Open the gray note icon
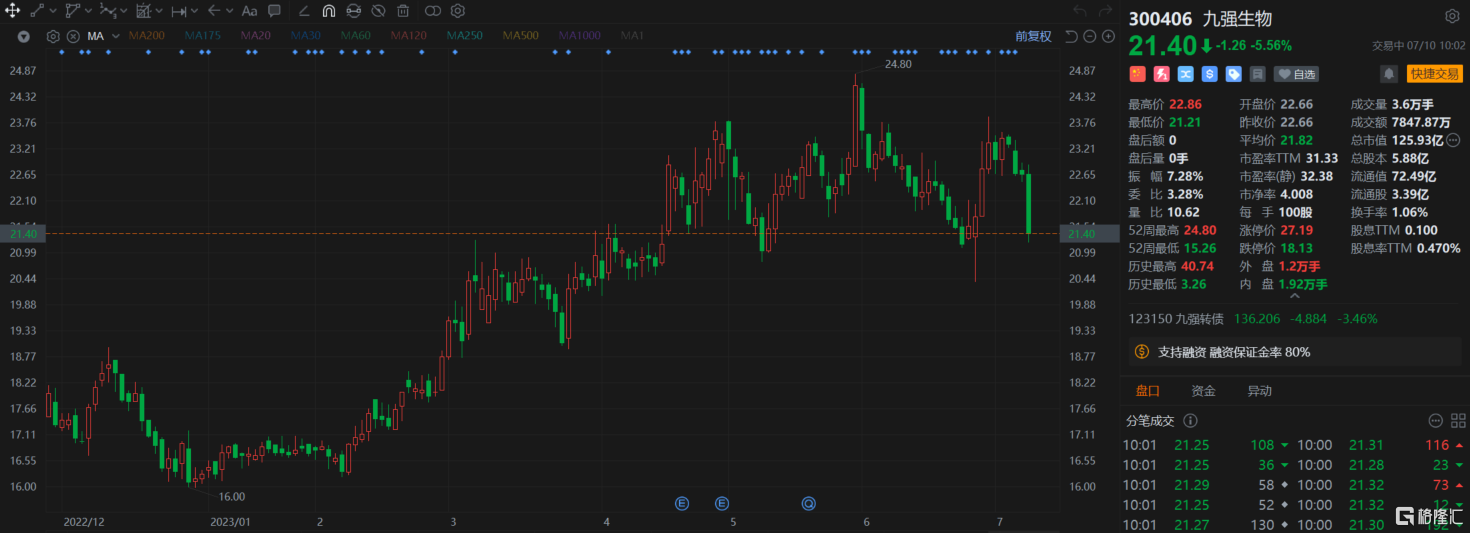1470x533 pixels. point(1258,74)
